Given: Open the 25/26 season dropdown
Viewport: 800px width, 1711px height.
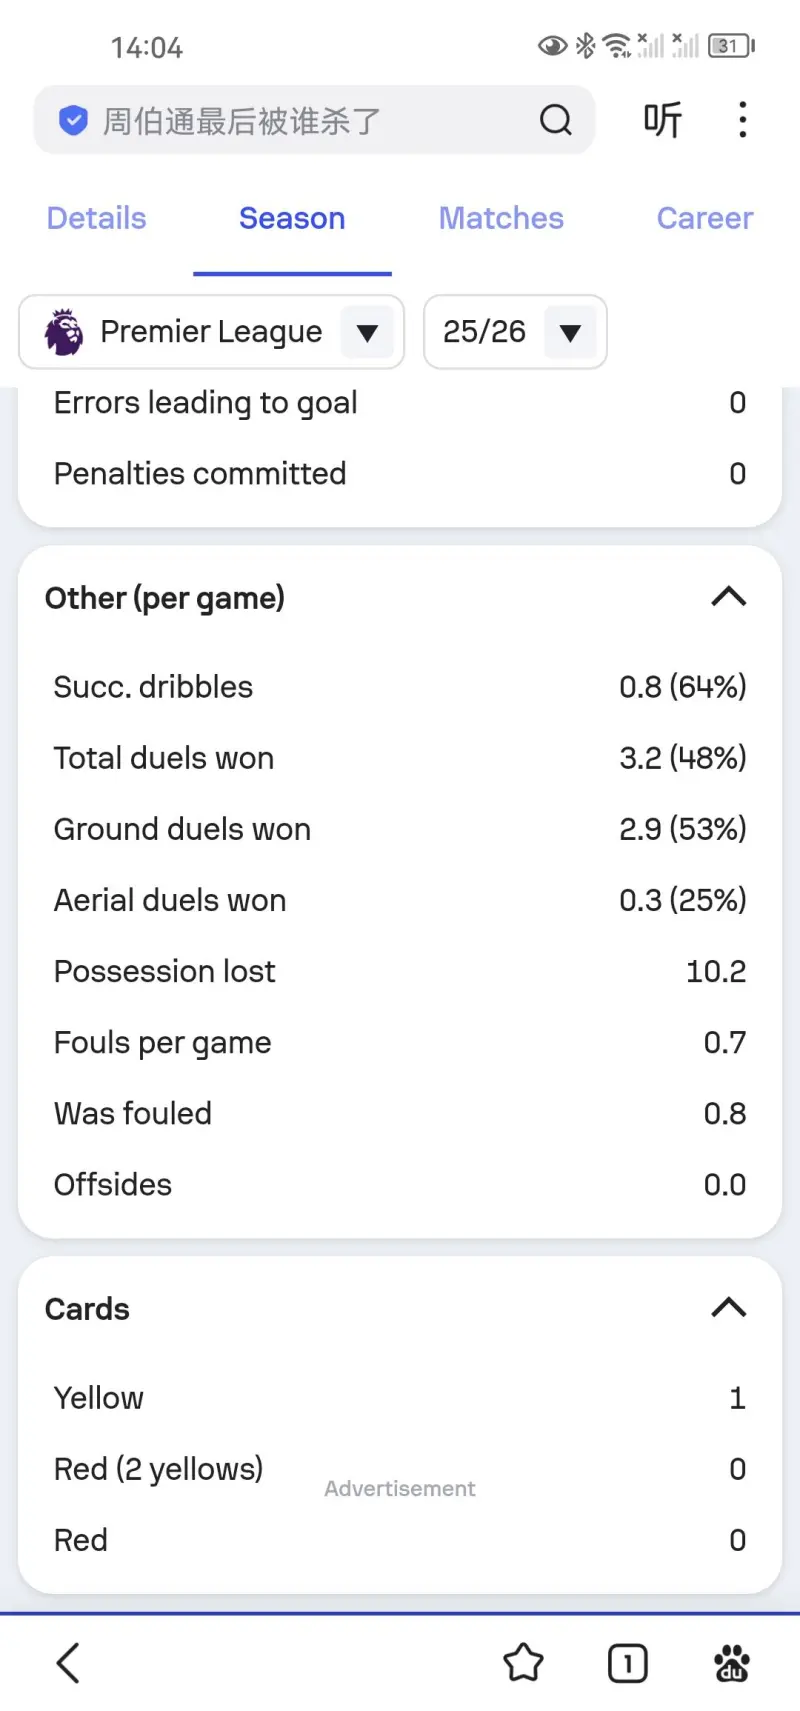Looking at the screenshot, I should point(570,332).
